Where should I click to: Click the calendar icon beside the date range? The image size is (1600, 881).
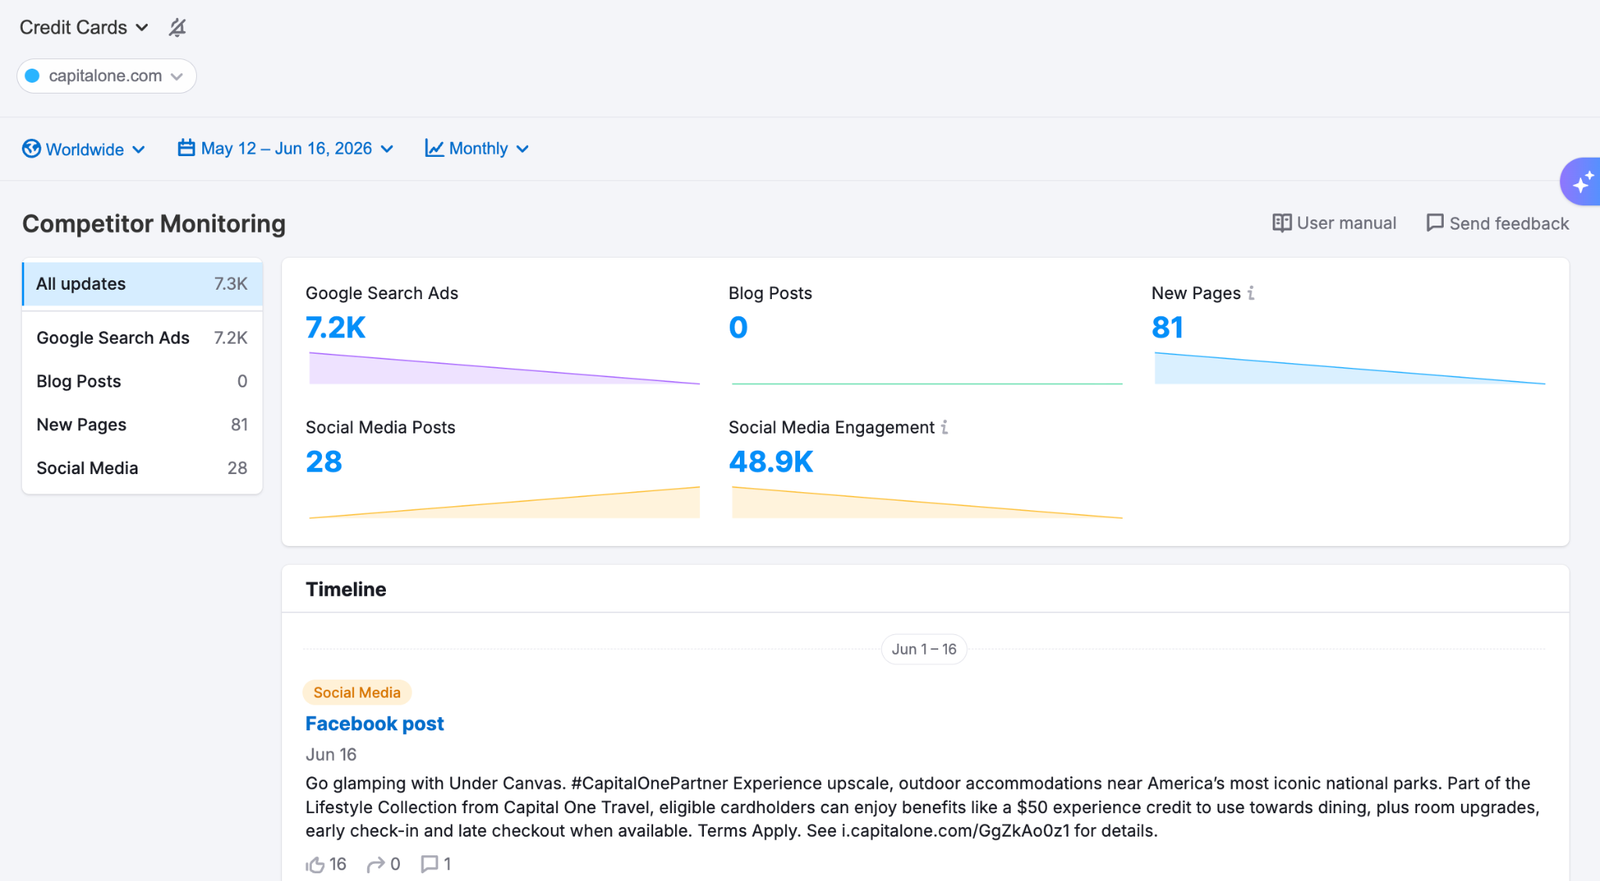(186, 148)
